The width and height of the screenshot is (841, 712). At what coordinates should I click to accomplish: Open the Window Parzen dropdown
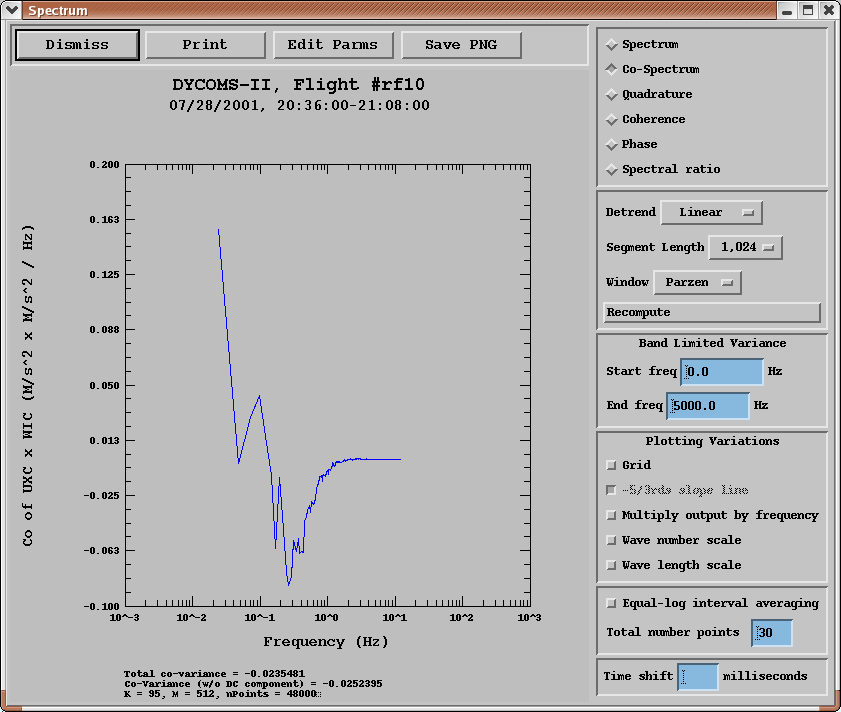point(697,283)
